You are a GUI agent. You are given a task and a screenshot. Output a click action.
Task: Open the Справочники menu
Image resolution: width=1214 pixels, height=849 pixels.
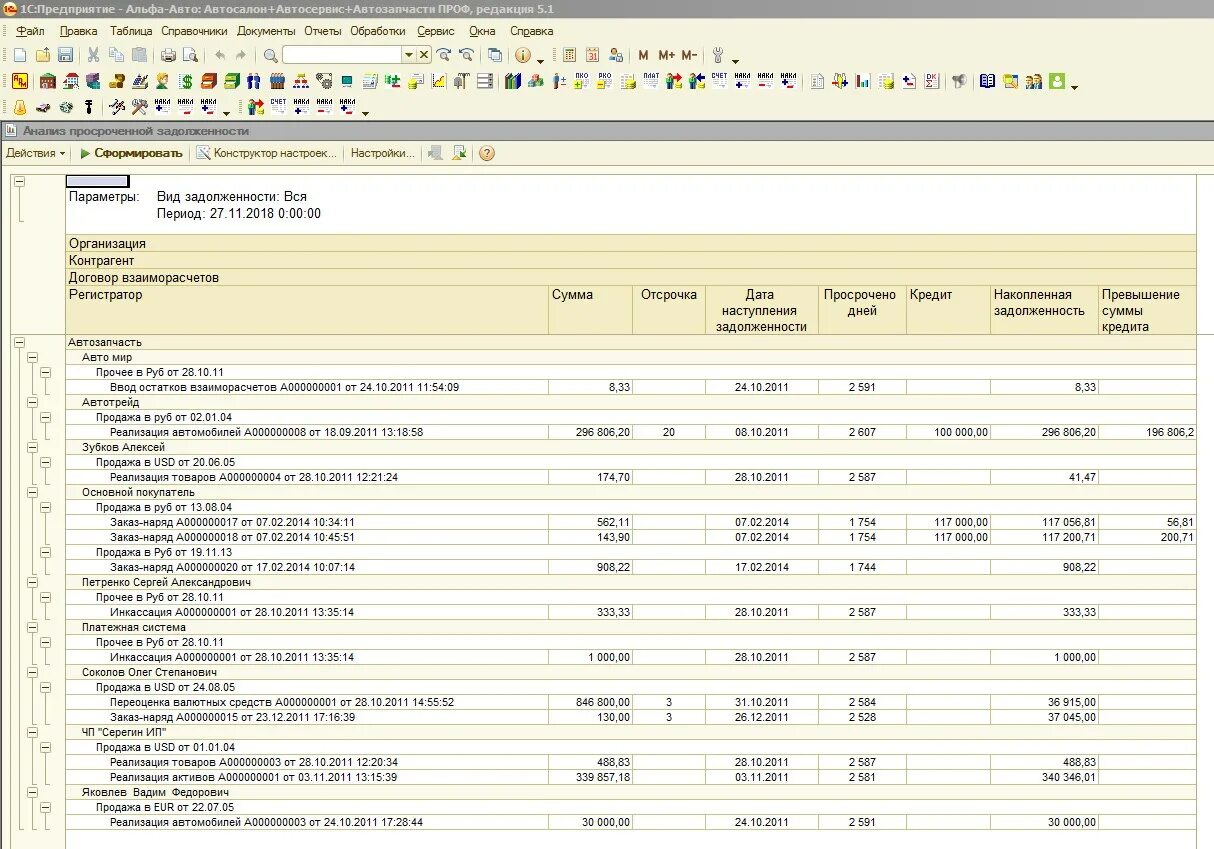coord(194,31)
